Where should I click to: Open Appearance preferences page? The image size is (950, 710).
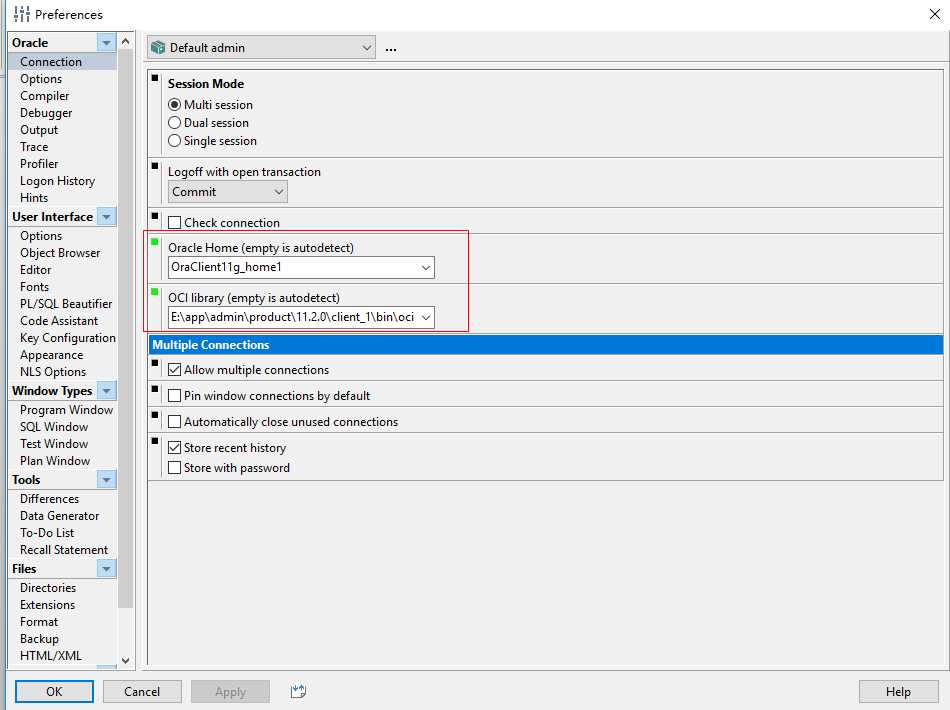coord(51,354)
